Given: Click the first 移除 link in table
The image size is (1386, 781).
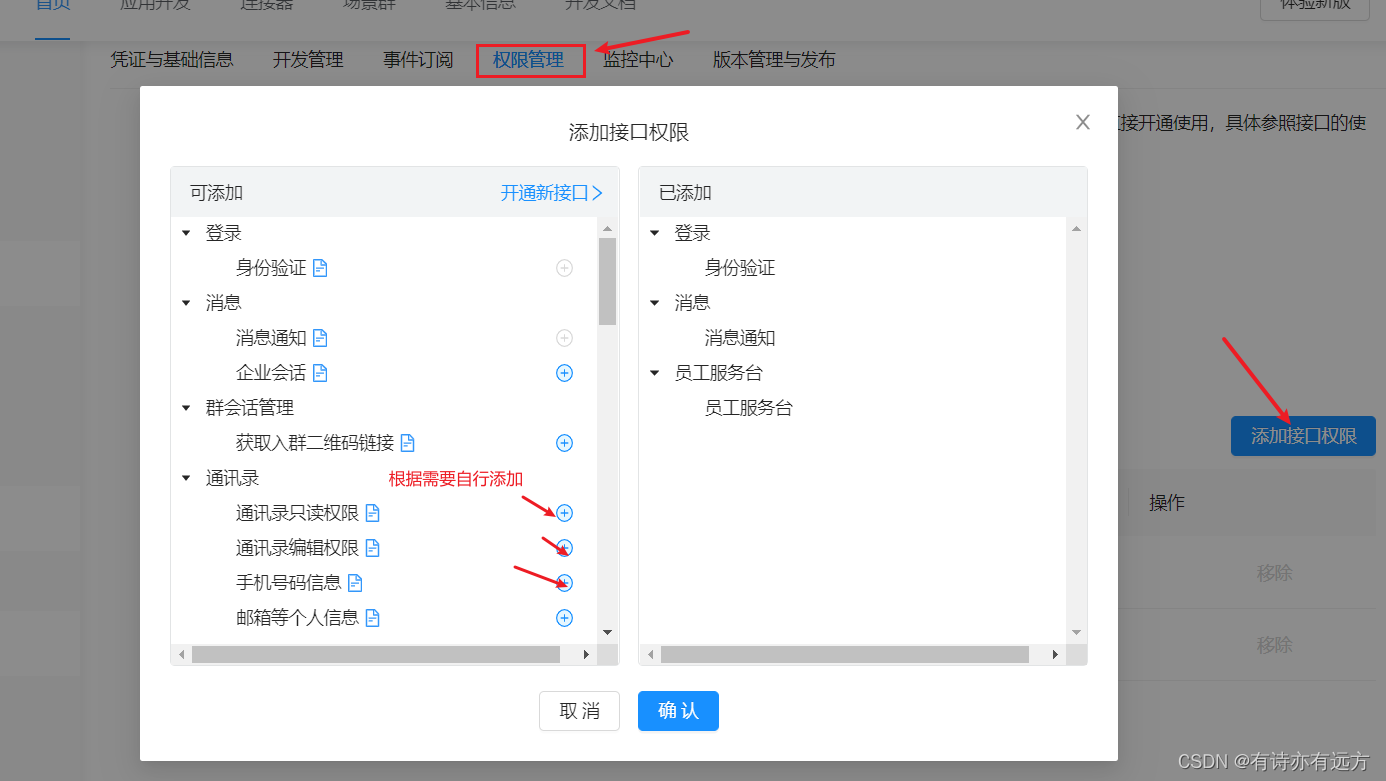Looking at the screenshot, I should (1275, 573).
